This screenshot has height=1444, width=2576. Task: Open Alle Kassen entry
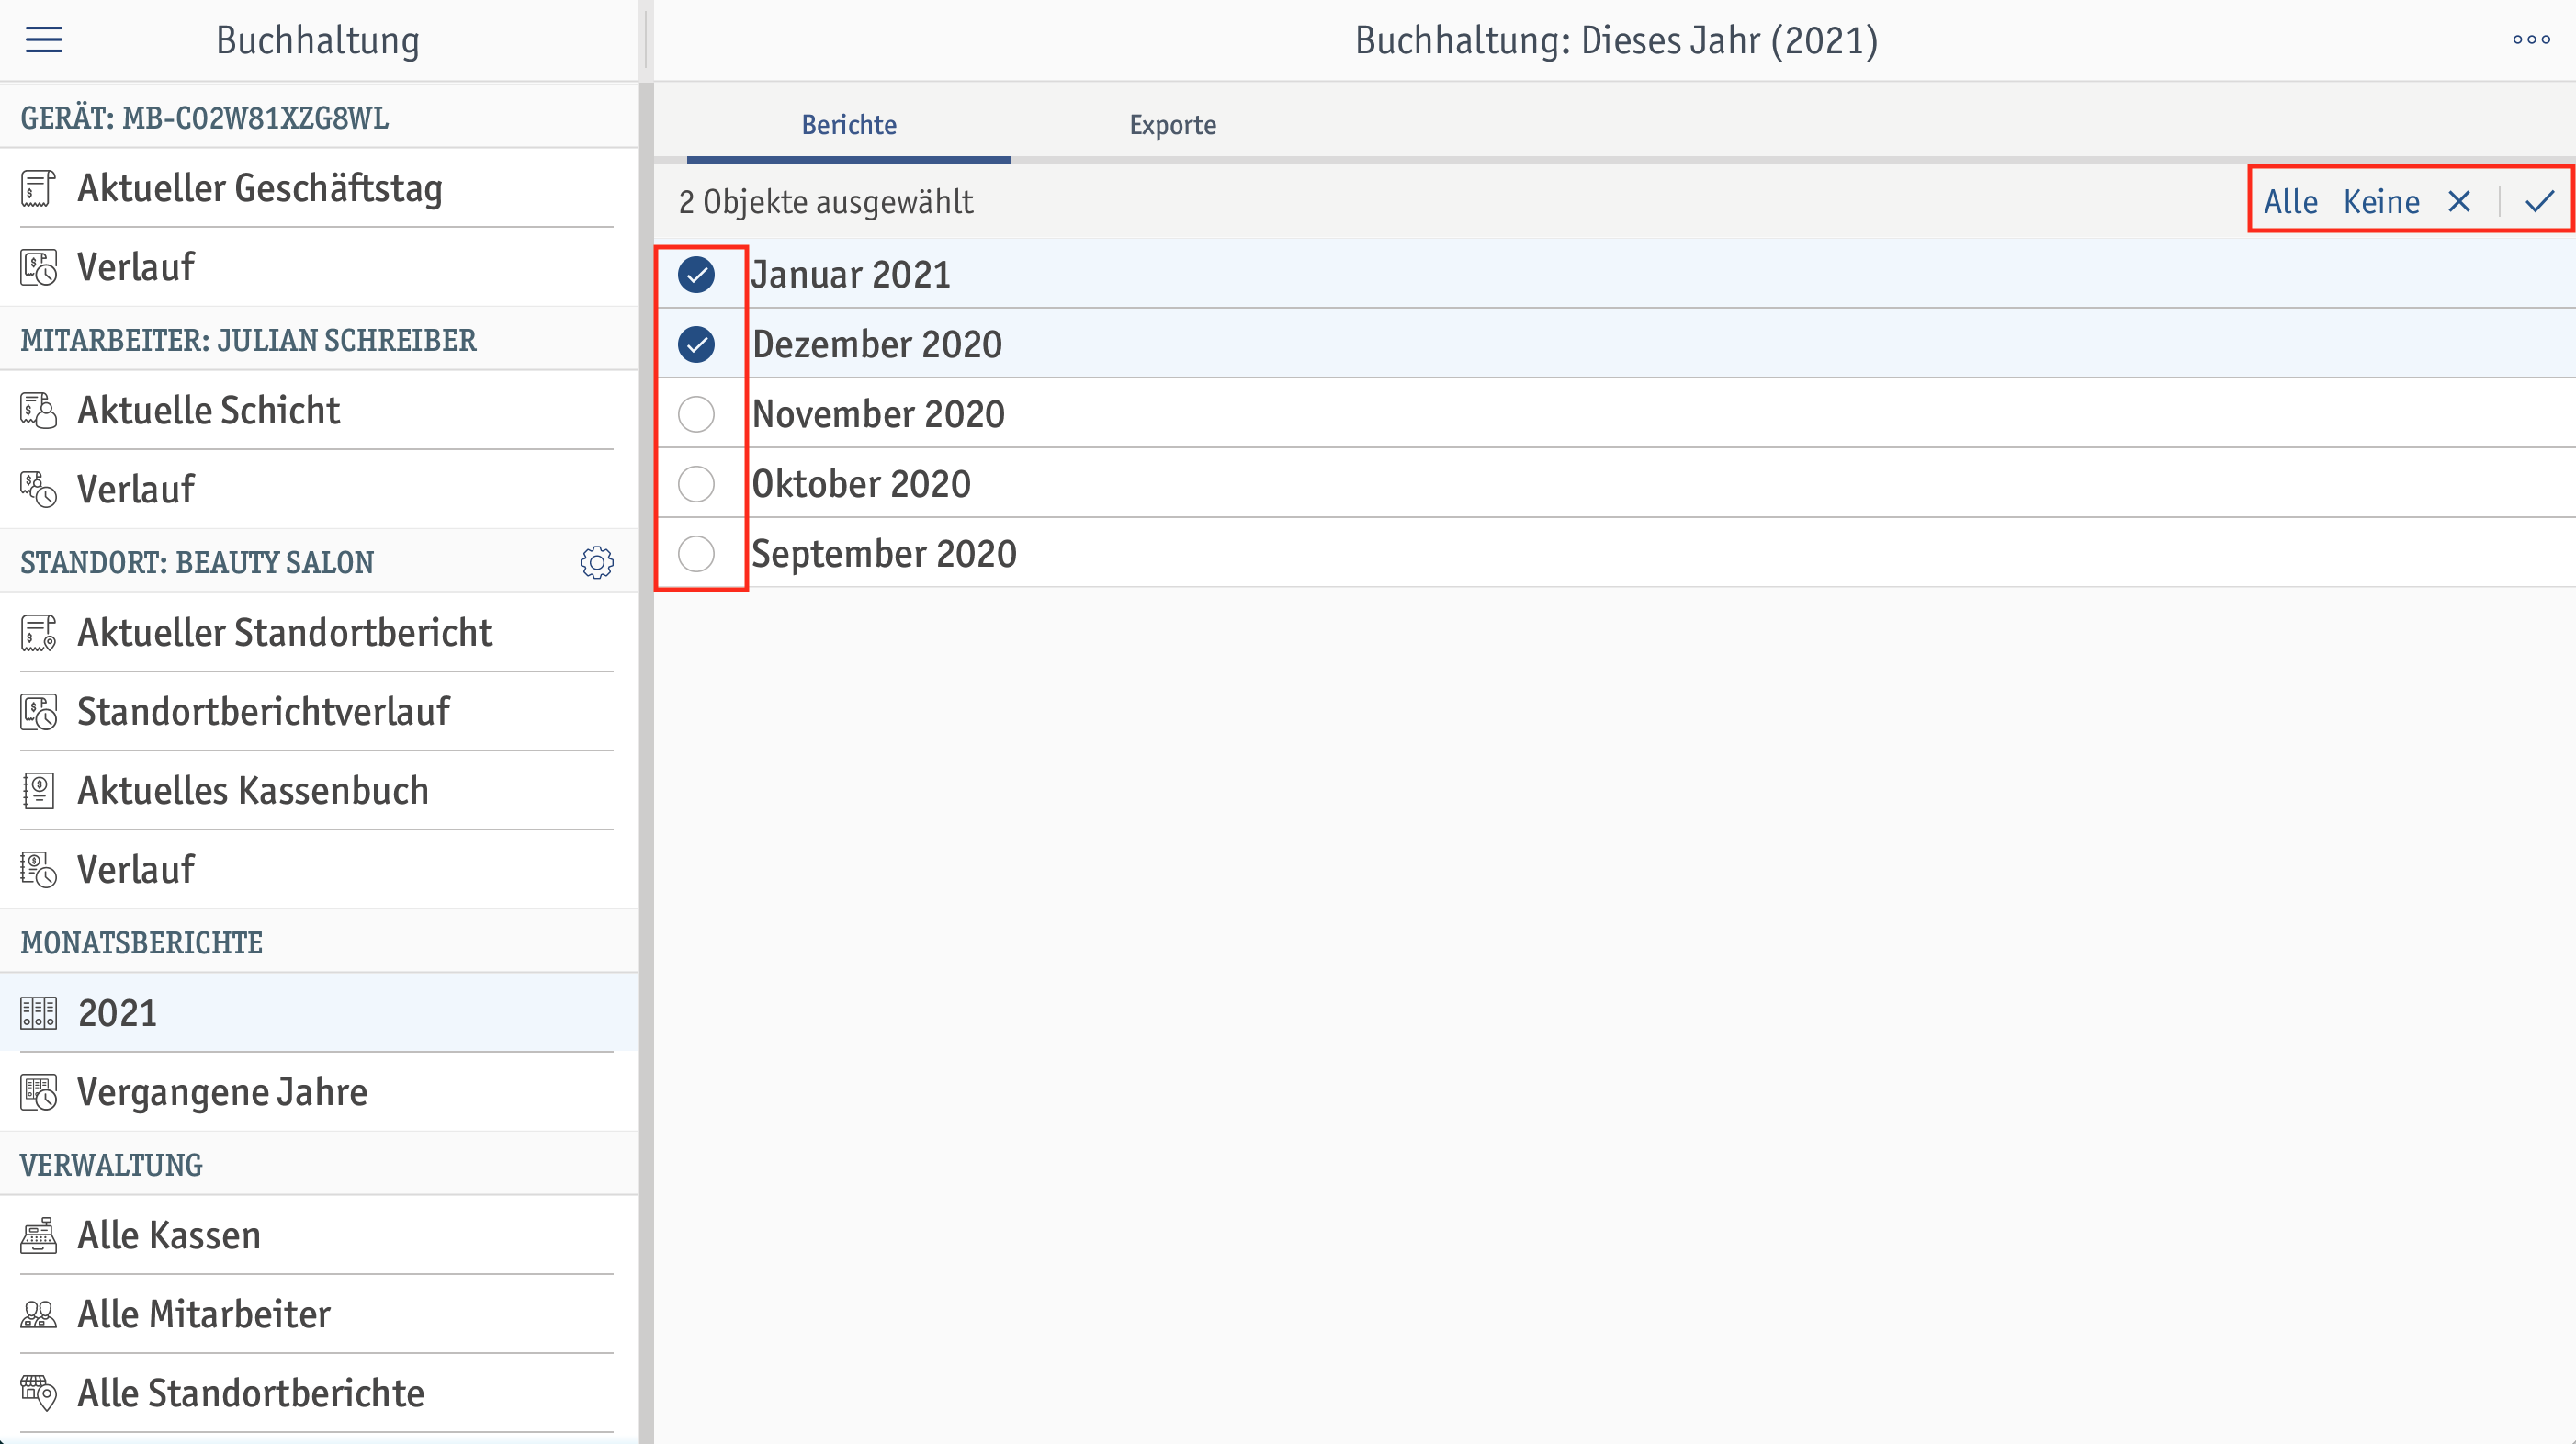pos(318,1235)
